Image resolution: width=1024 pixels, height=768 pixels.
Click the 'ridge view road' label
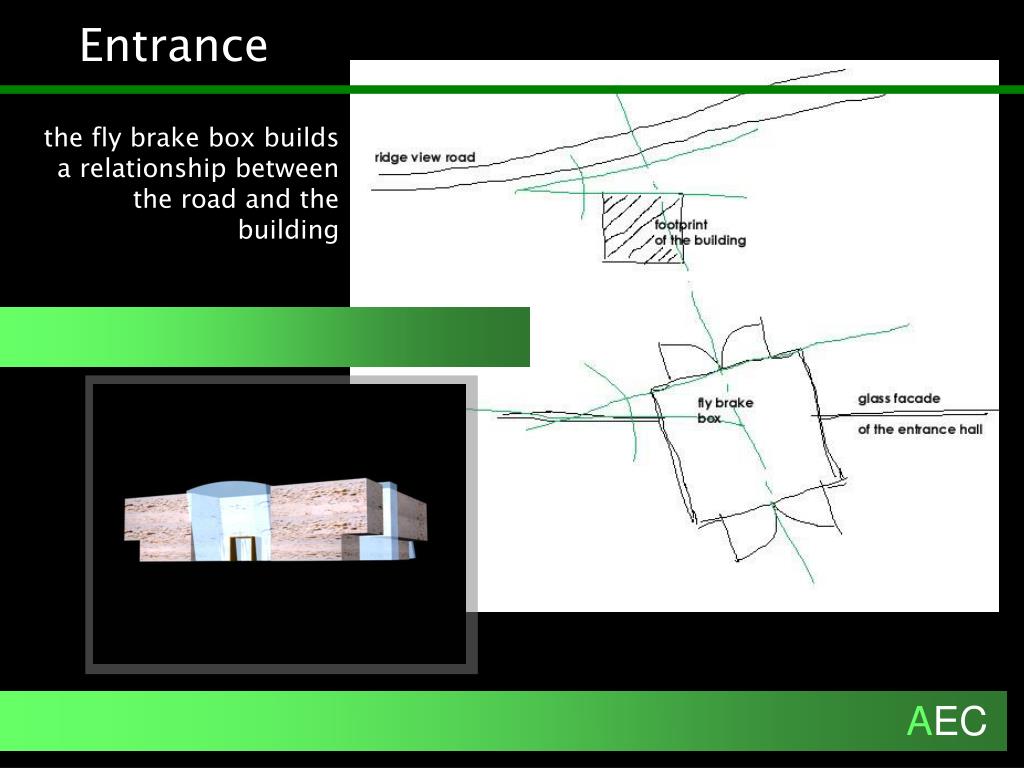424,157
